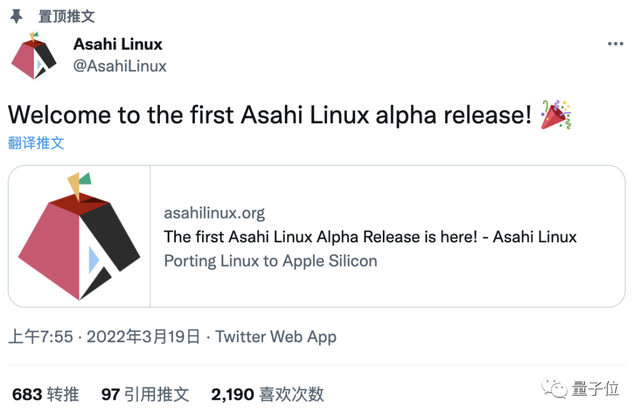Image resolution: width=640 pixels, height=417 pixels.
Task: Open the Alpha Release is here card title
Action: 369,237
